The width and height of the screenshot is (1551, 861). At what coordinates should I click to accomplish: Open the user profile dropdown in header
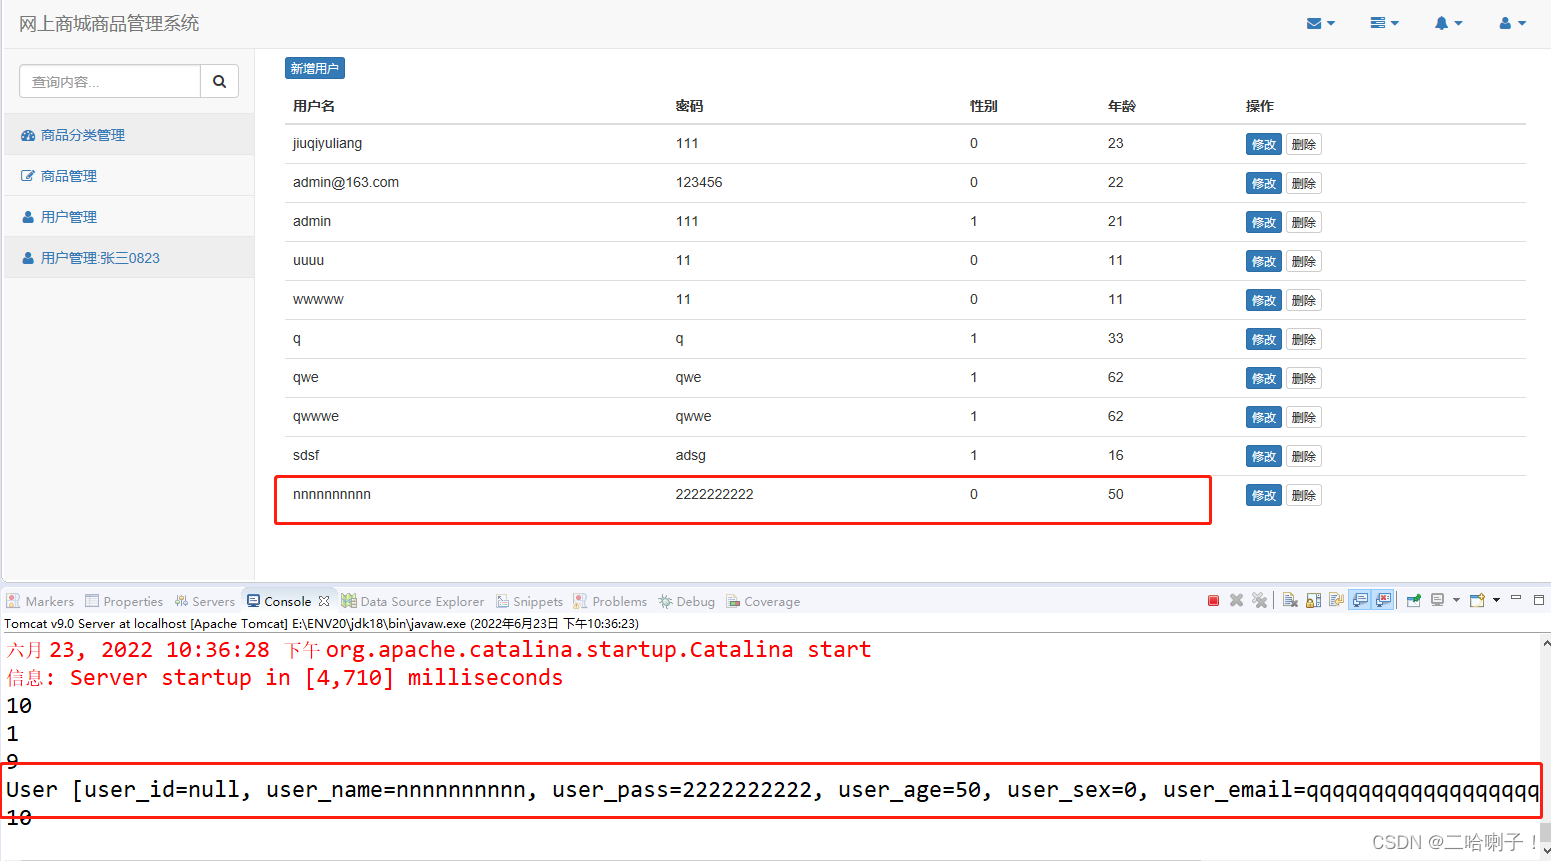1512,23
